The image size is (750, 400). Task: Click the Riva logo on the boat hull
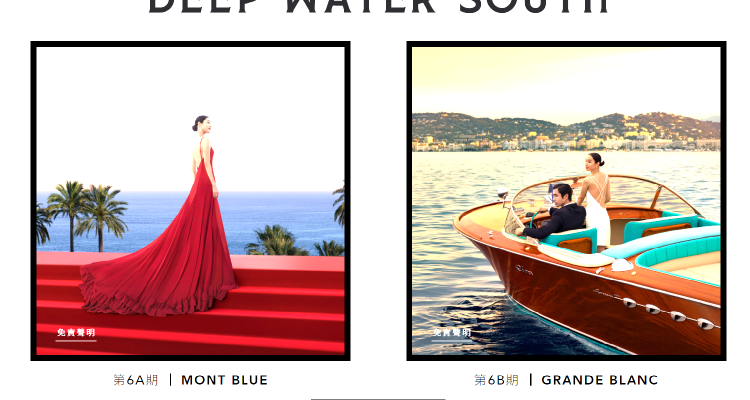click(524, 270)
